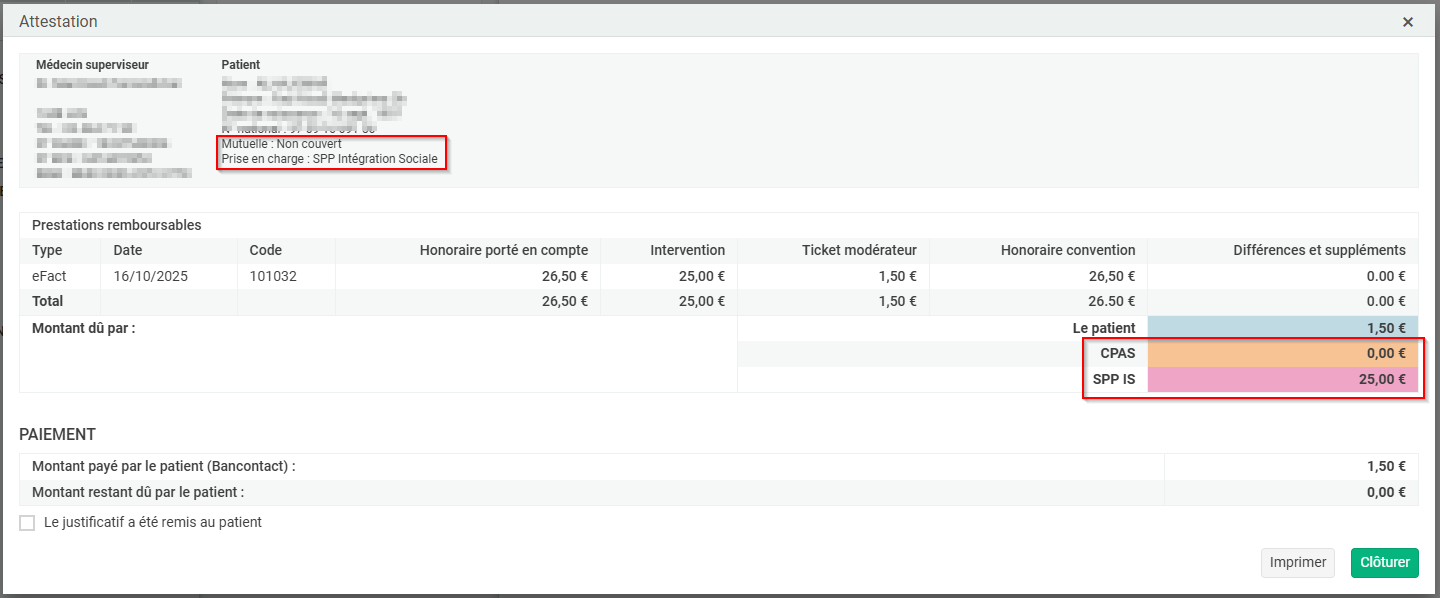
Task: Click the pink SPP IS amount cell
Action: click(1282, 379)
